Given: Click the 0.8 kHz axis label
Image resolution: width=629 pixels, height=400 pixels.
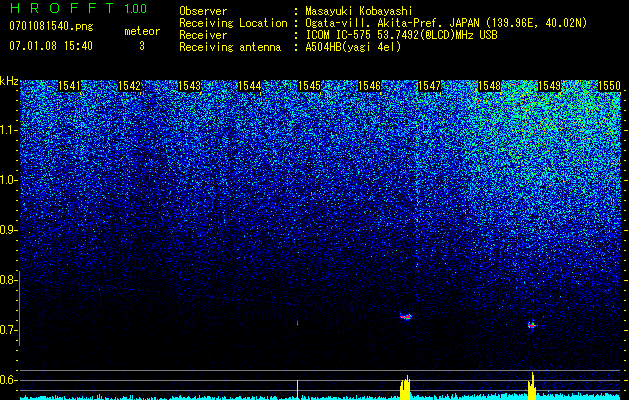Looking at the screenshot, I should (x=8, y=280).
